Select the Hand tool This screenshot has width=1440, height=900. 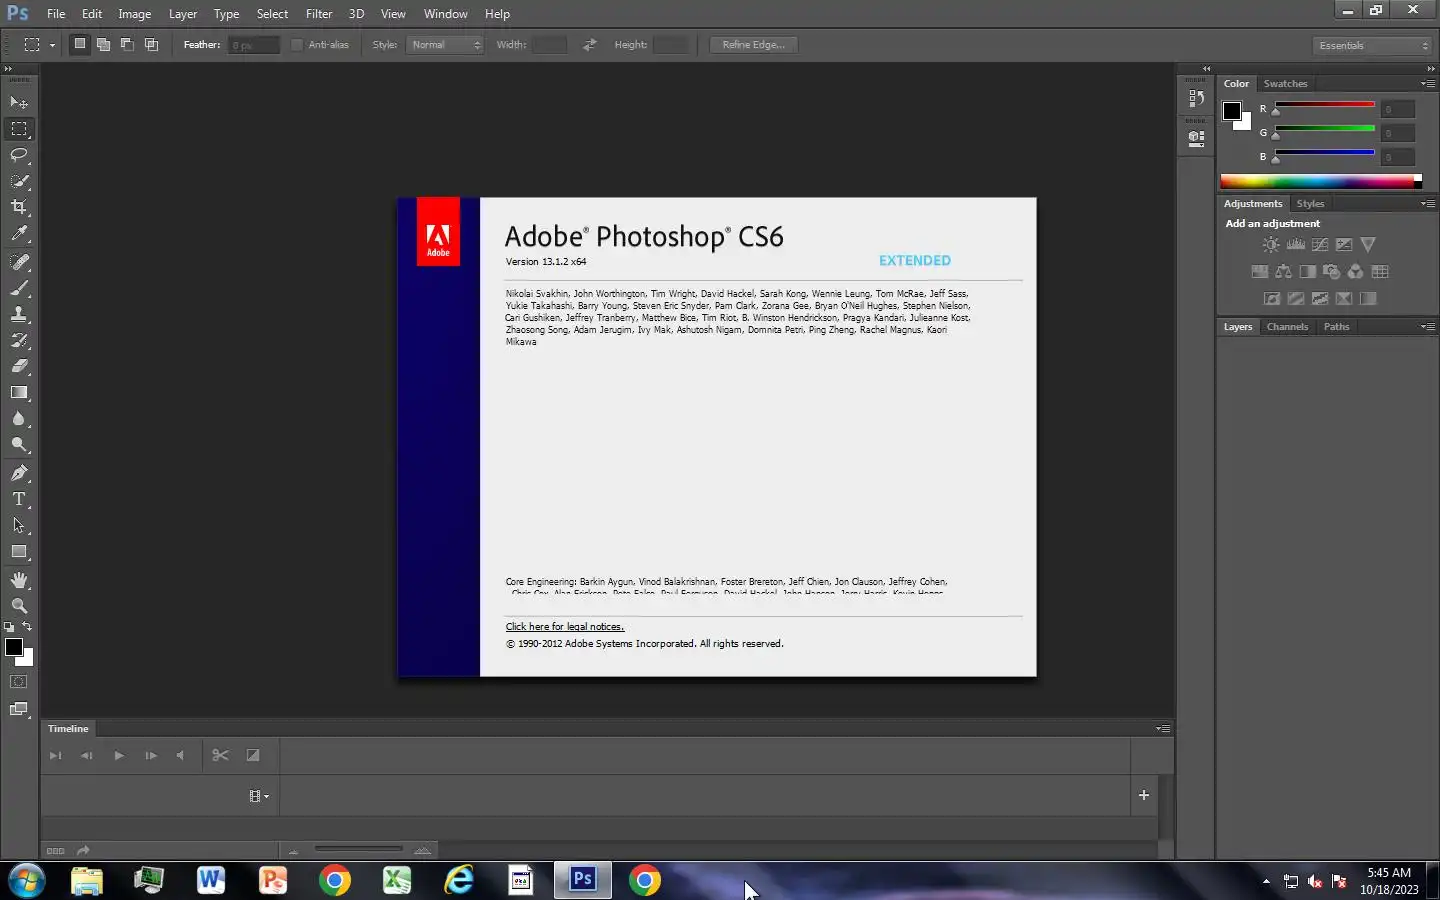point(19,580)
